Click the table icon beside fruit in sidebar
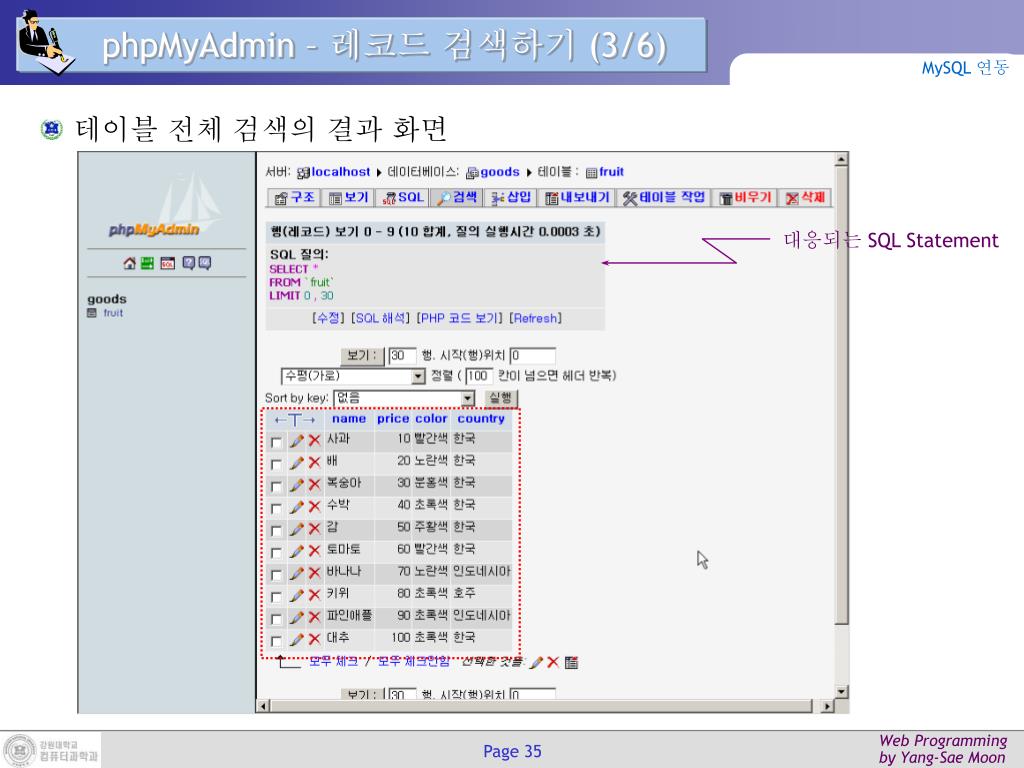The height and width of the screenshot is (768, 1024). (x=92, y=313)
